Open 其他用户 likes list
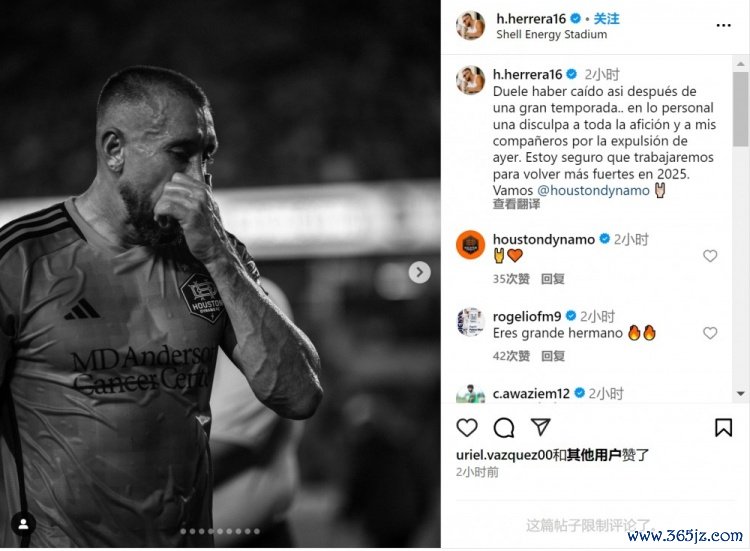 click(x=594, y=455)
